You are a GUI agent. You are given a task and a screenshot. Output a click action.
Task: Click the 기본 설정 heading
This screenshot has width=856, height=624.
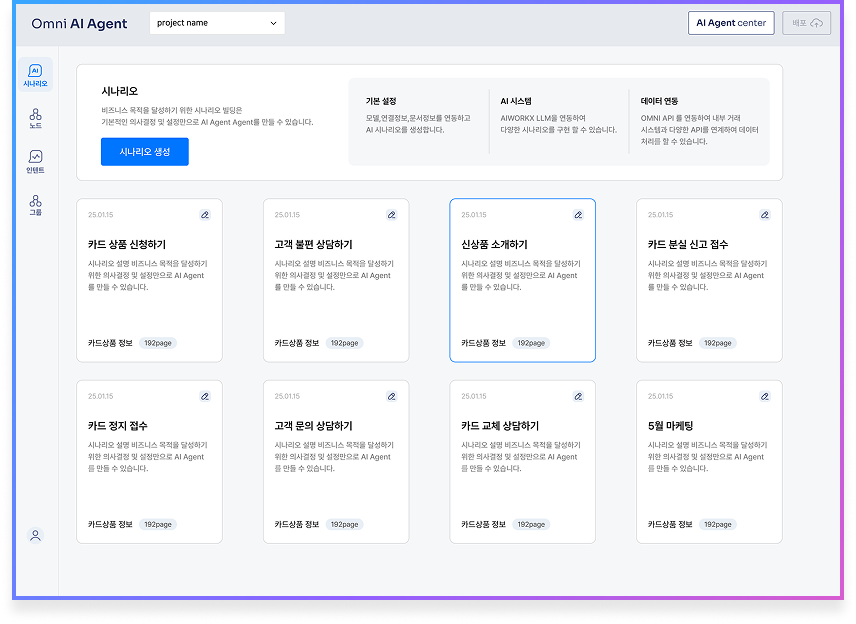coord(381,101)
